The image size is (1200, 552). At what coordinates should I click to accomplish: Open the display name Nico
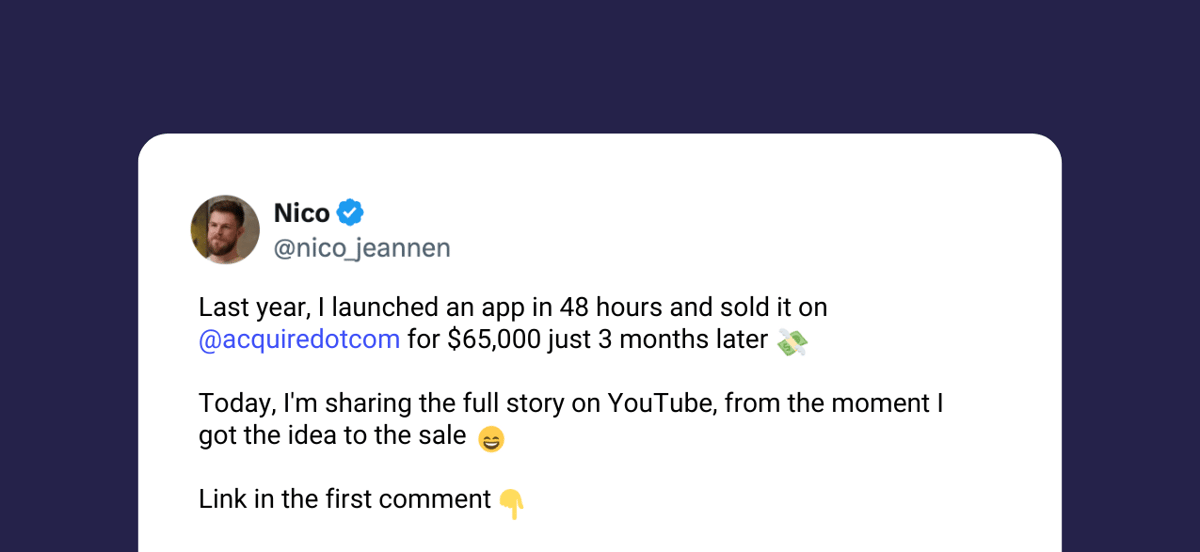[x=302, y=213]
